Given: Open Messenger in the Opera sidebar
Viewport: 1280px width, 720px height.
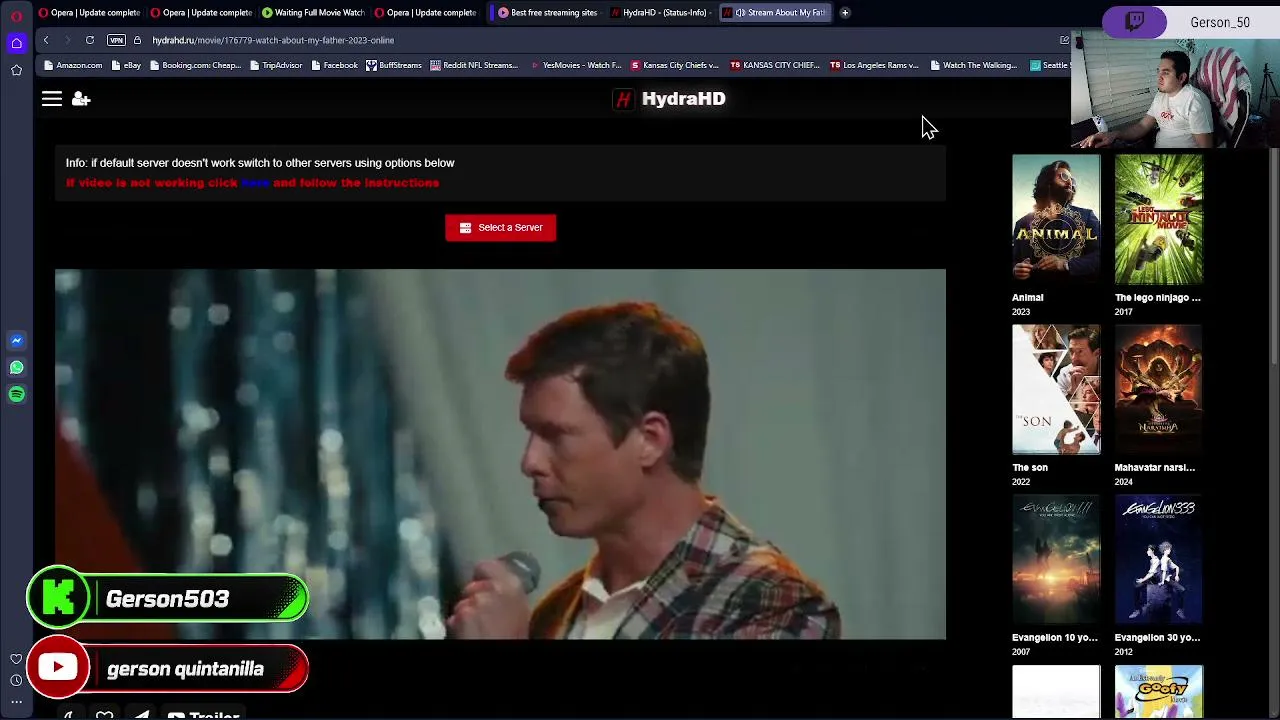Looking at the screenshot, I should (x=16, y=341).
